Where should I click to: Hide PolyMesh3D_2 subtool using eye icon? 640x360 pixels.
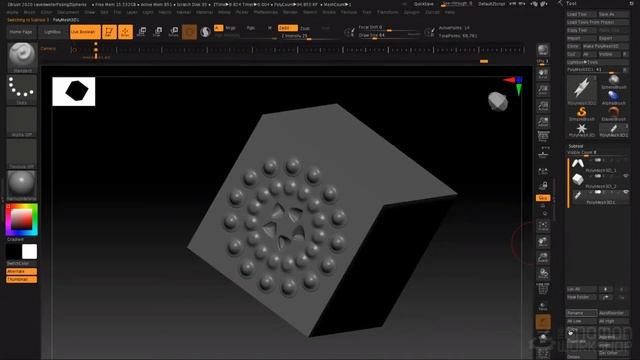tap(625, 176)
